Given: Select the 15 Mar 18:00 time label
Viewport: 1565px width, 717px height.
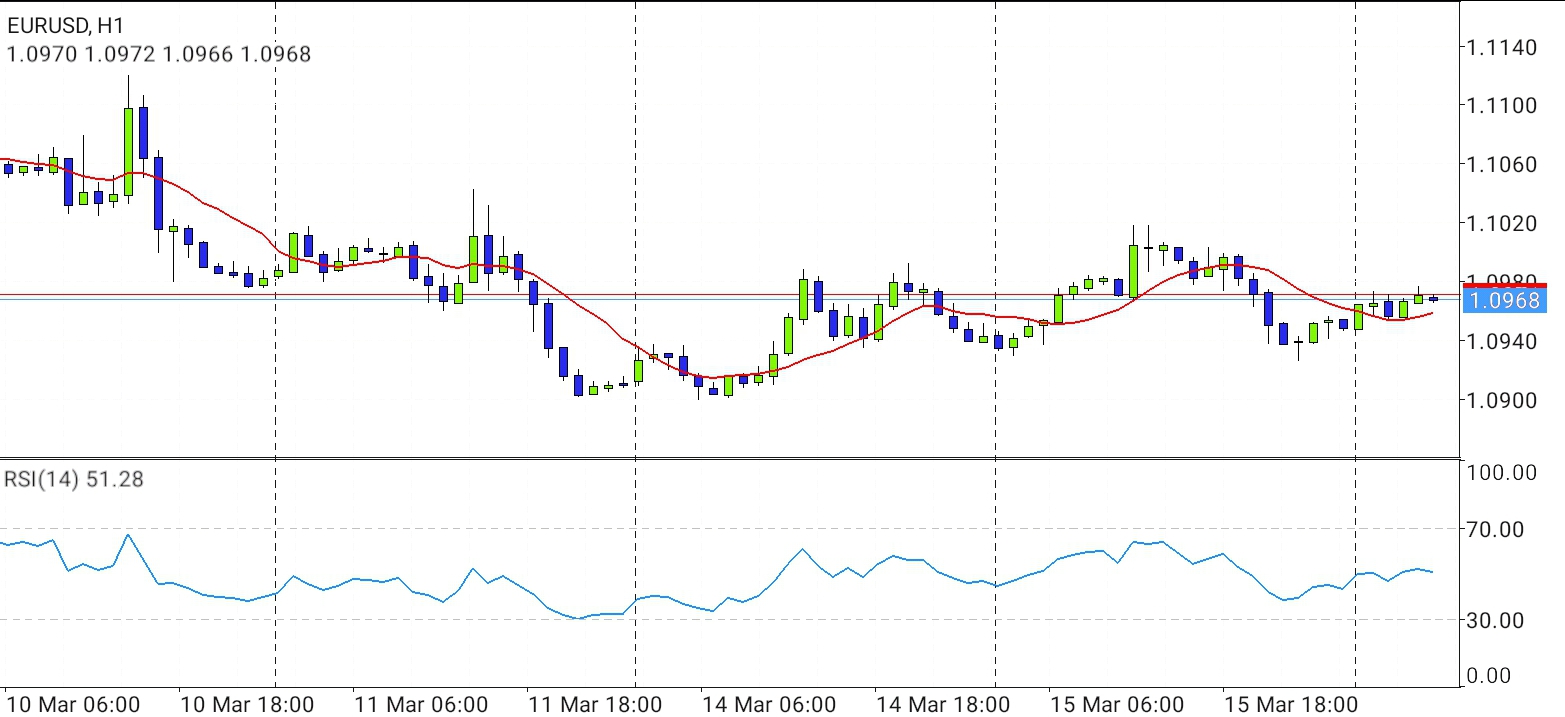Looking at the screenshot, I should pos(1291,704).
